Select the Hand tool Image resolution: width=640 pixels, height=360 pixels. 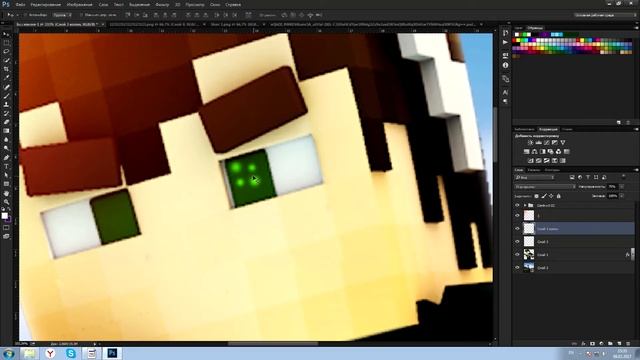click(x=6, y=193)
